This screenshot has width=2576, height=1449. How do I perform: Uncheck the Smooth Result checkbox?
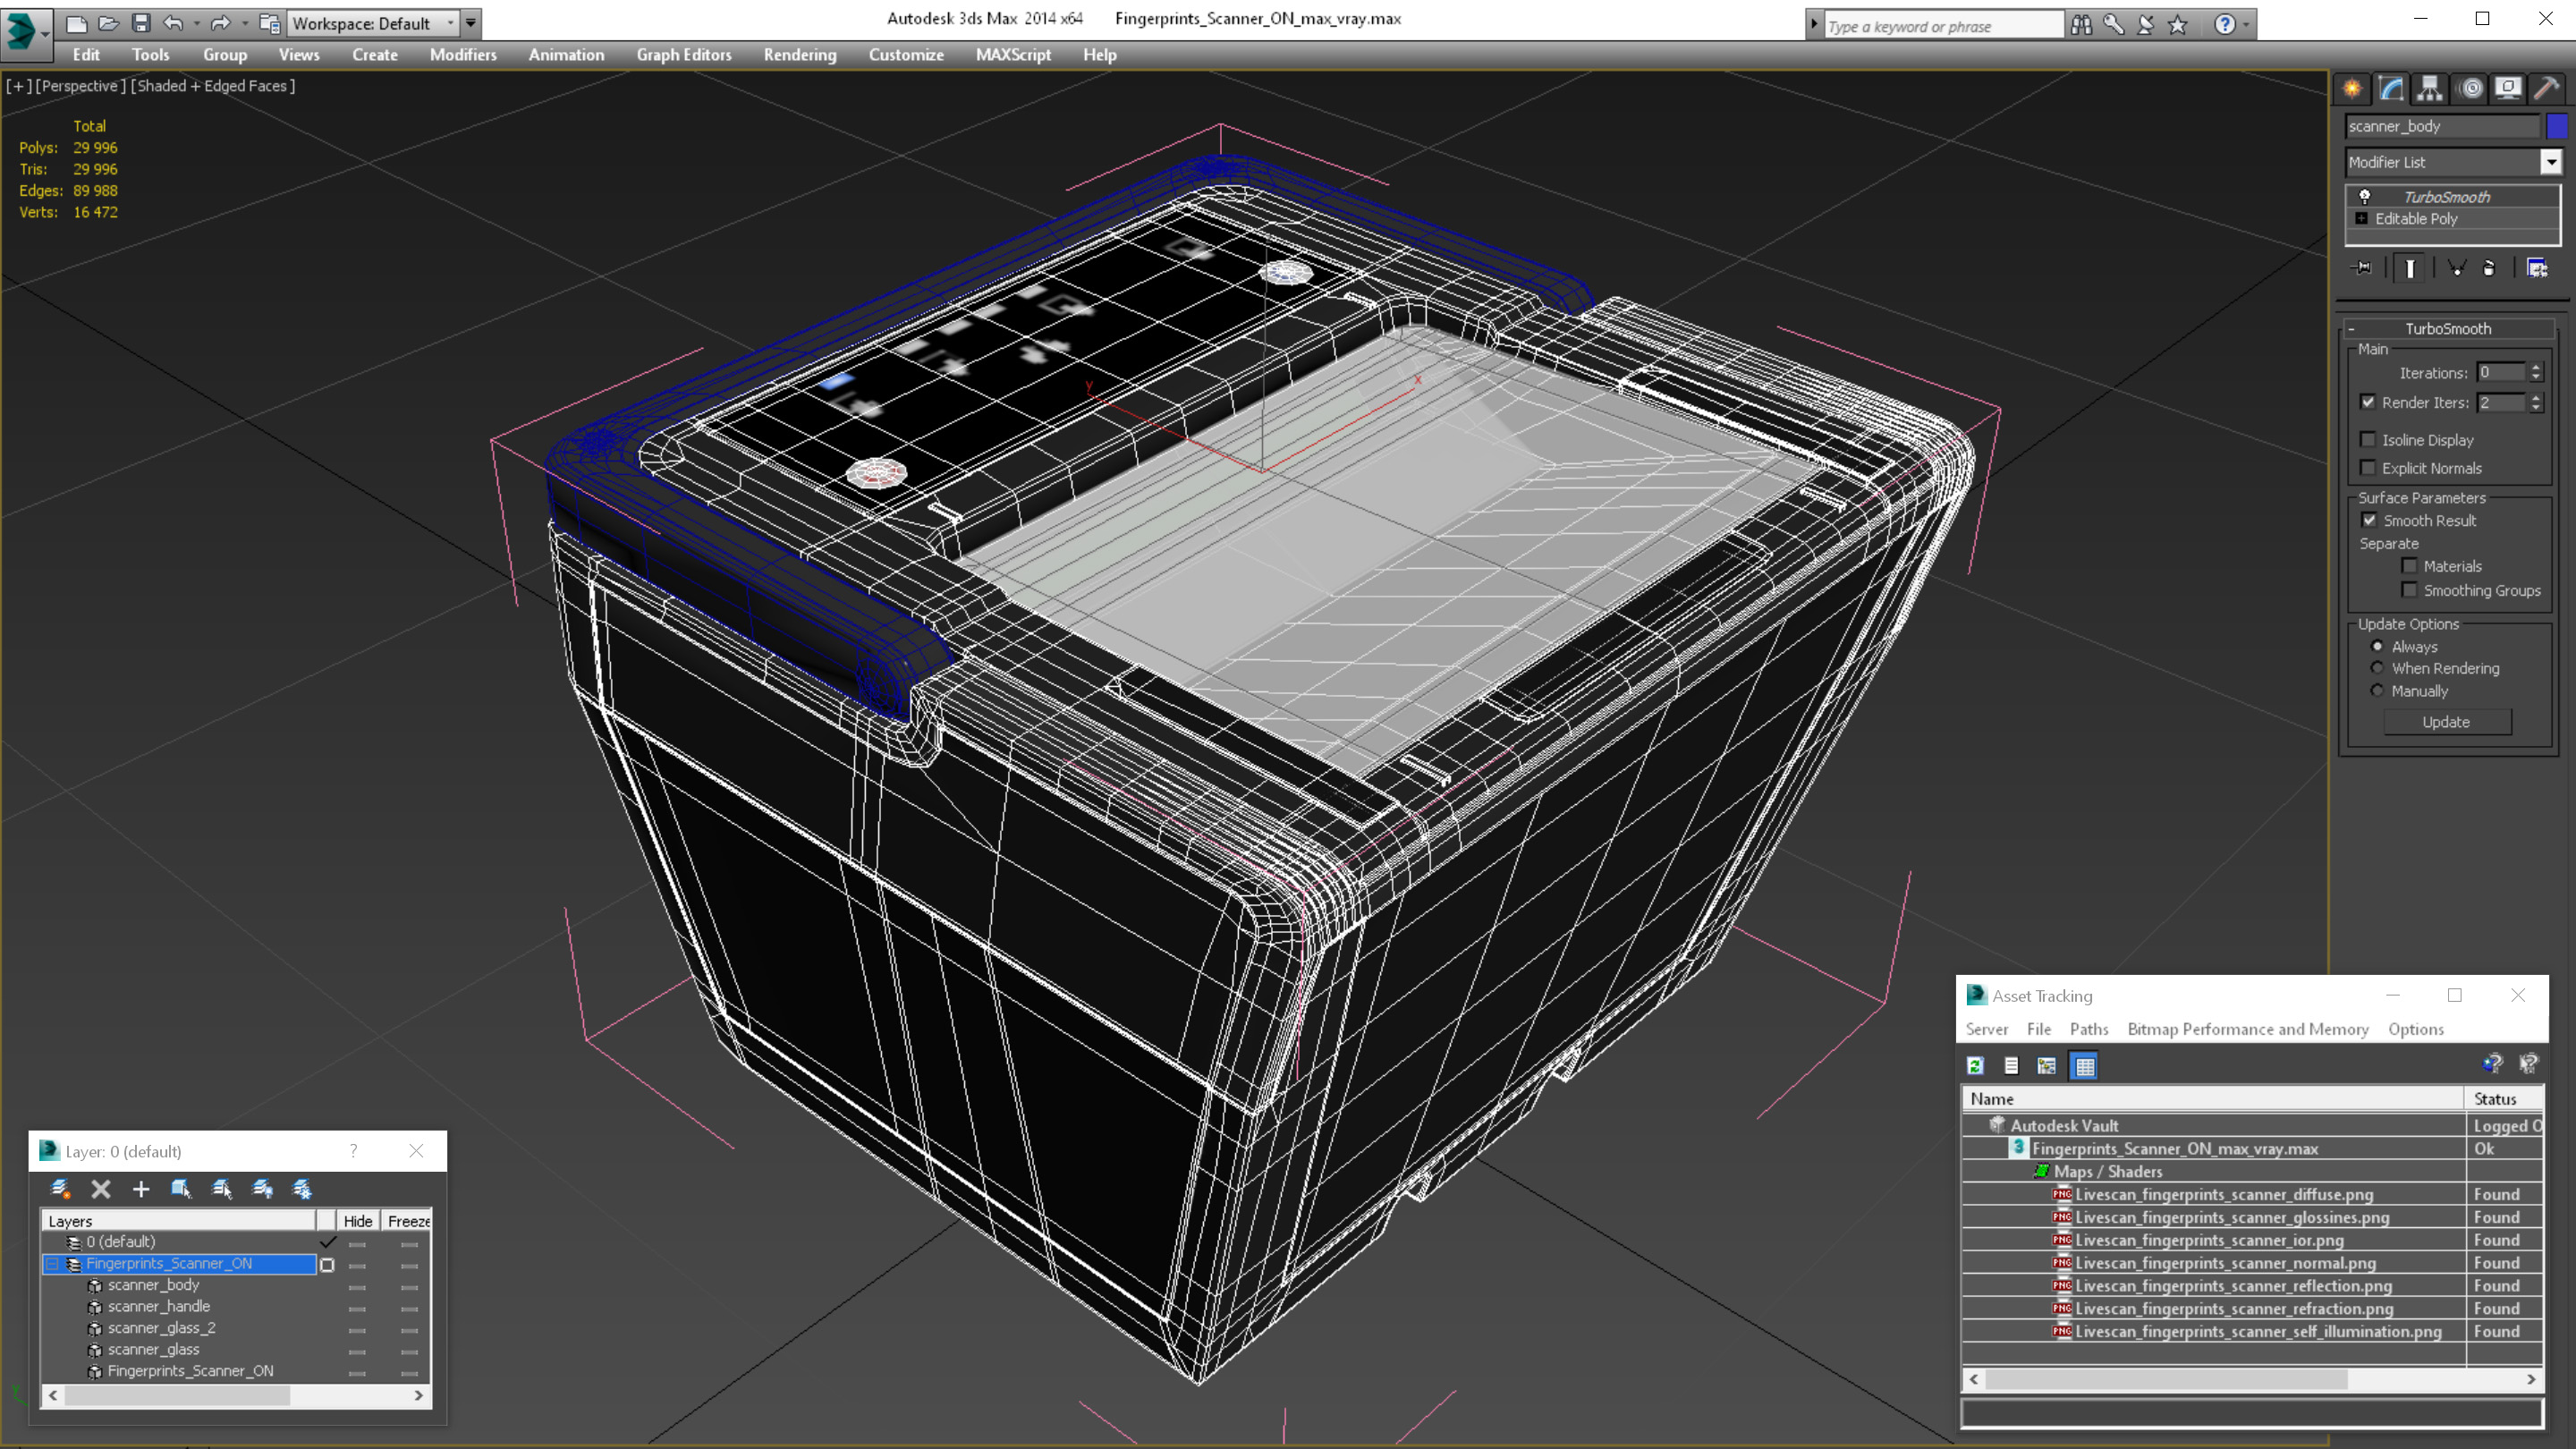point(2369,520)
